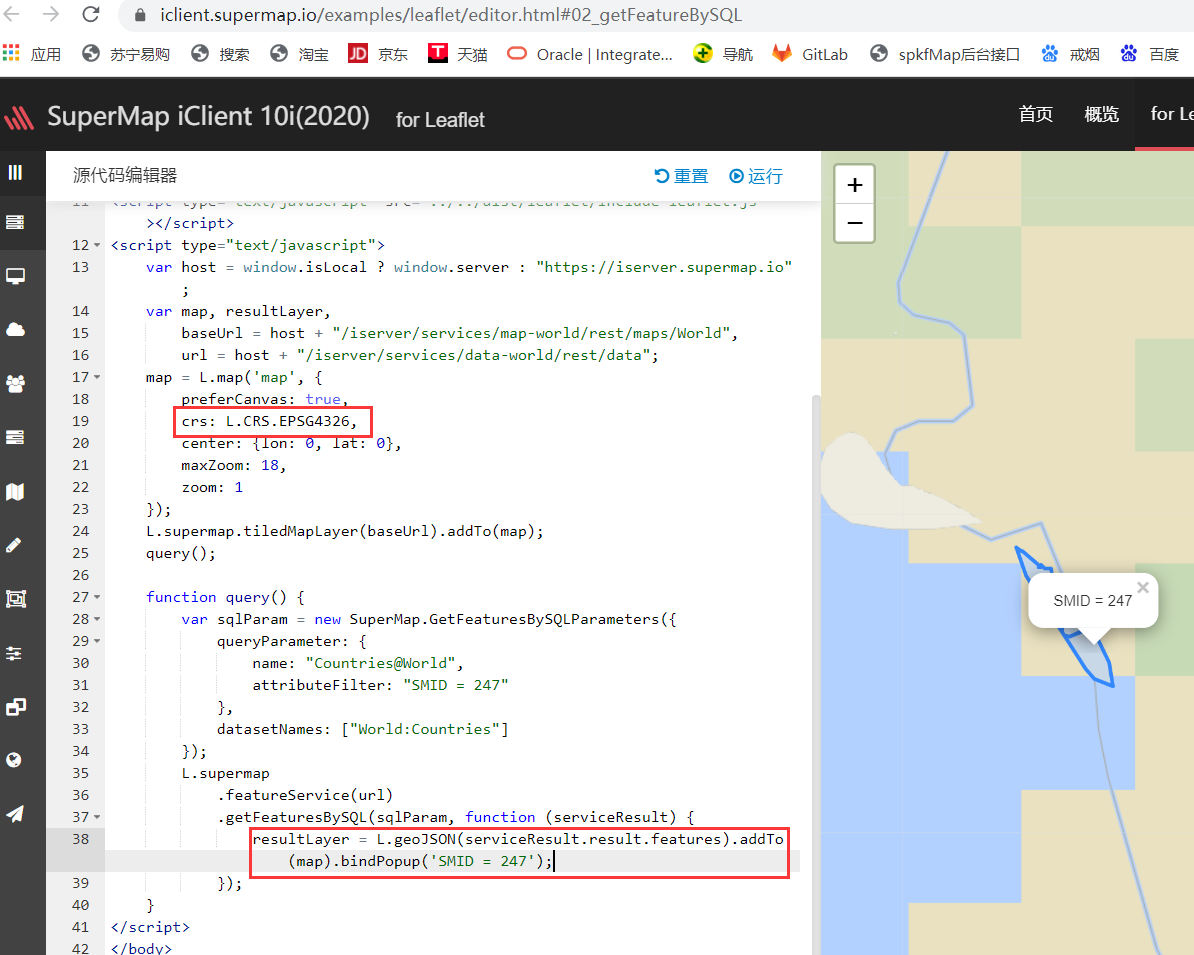The width and height of the screenshot is (1194, 955).
Task: Collapse code fold at line 27
Action: (x=97, y=597)
